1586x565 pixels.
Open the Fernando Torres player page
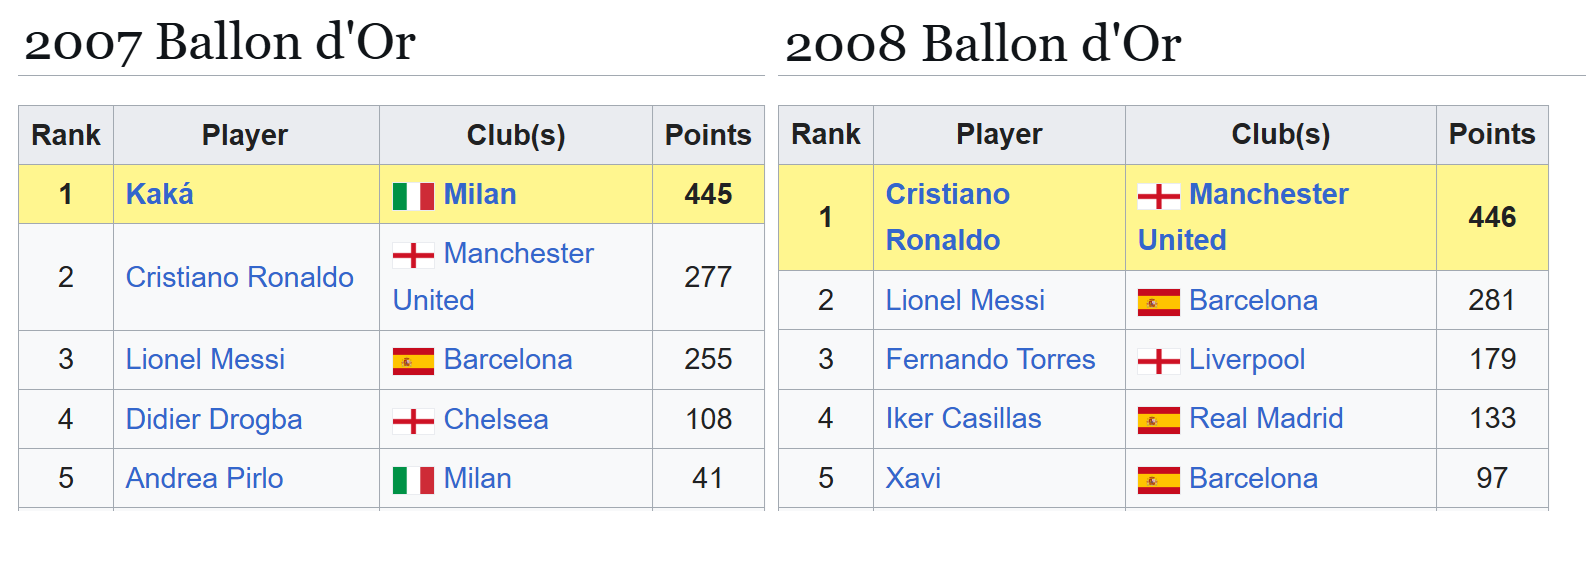pos(990,359)
